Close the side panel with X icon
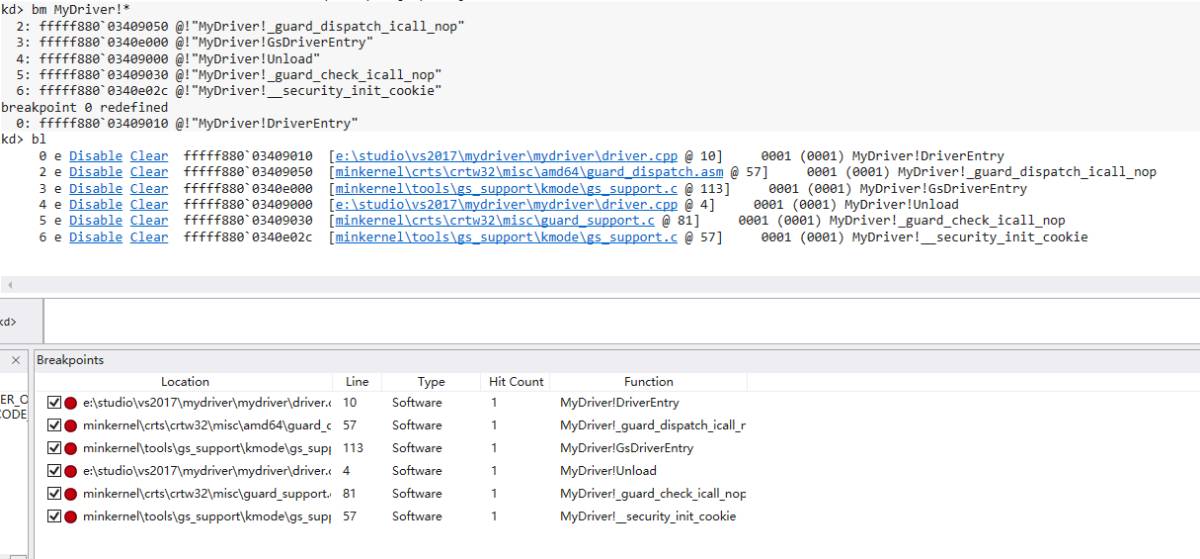 coord(16,360)
